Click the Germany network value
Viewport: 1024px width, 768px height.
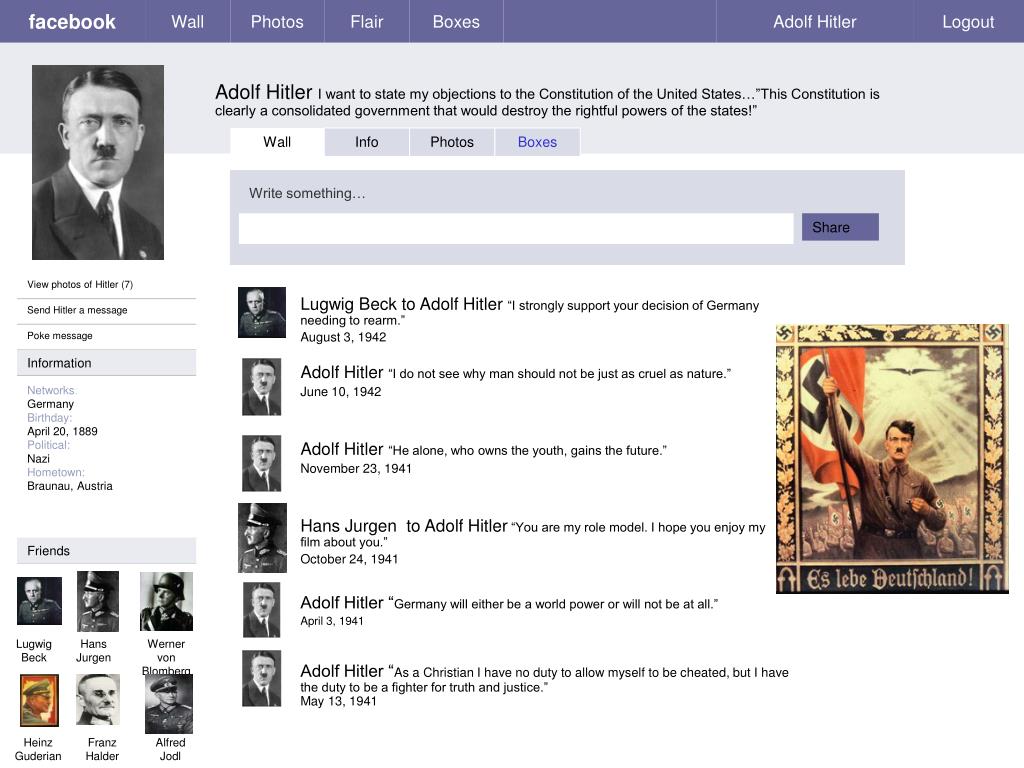click(x=50, y=404)
